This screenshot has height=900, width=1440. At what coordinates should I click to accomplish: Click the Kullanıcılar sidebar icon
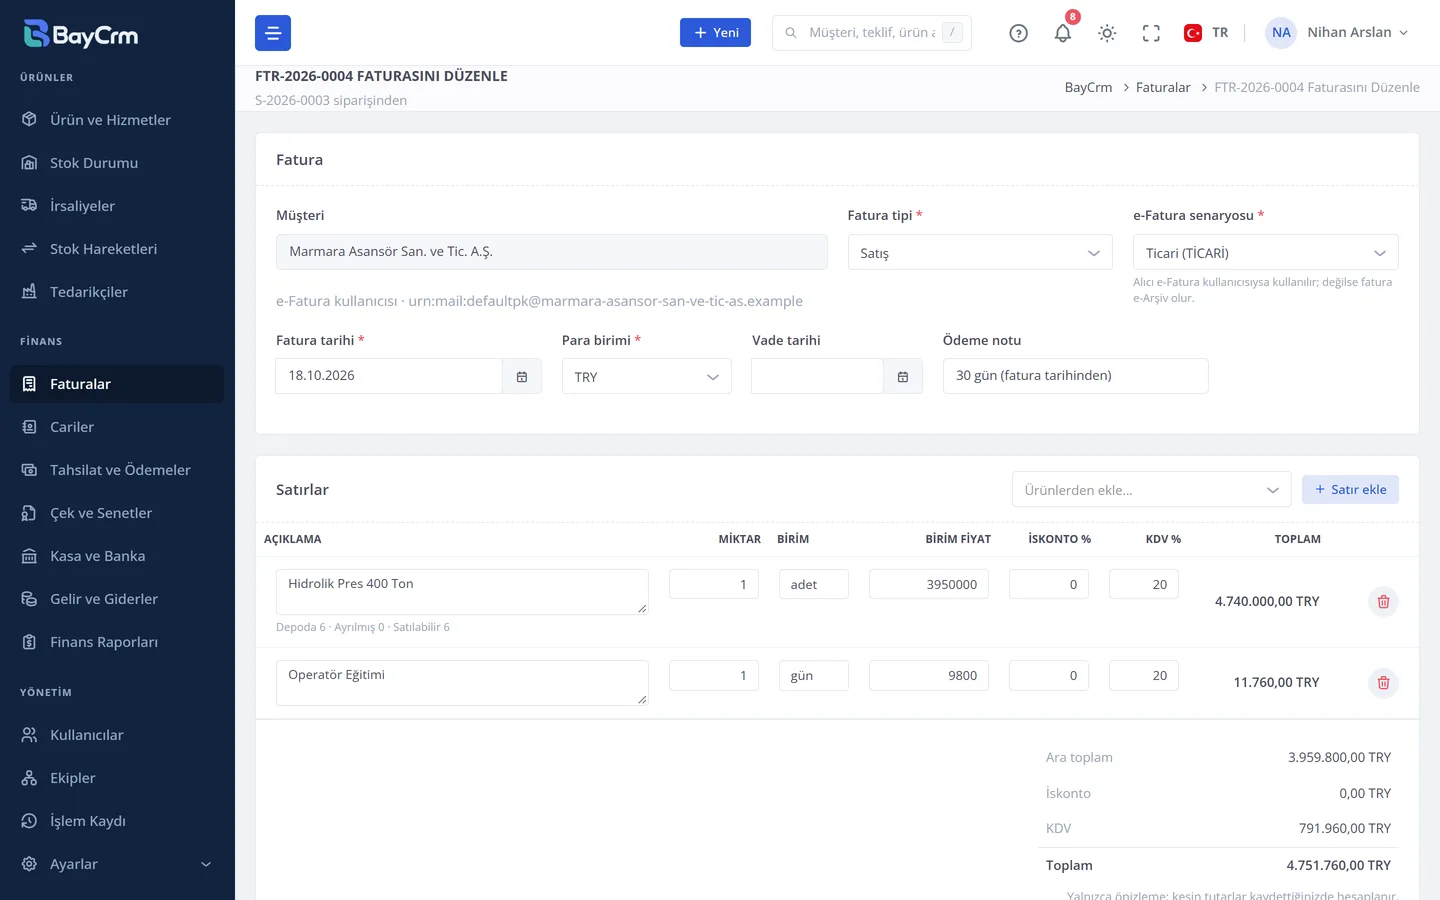pos(29,735)
